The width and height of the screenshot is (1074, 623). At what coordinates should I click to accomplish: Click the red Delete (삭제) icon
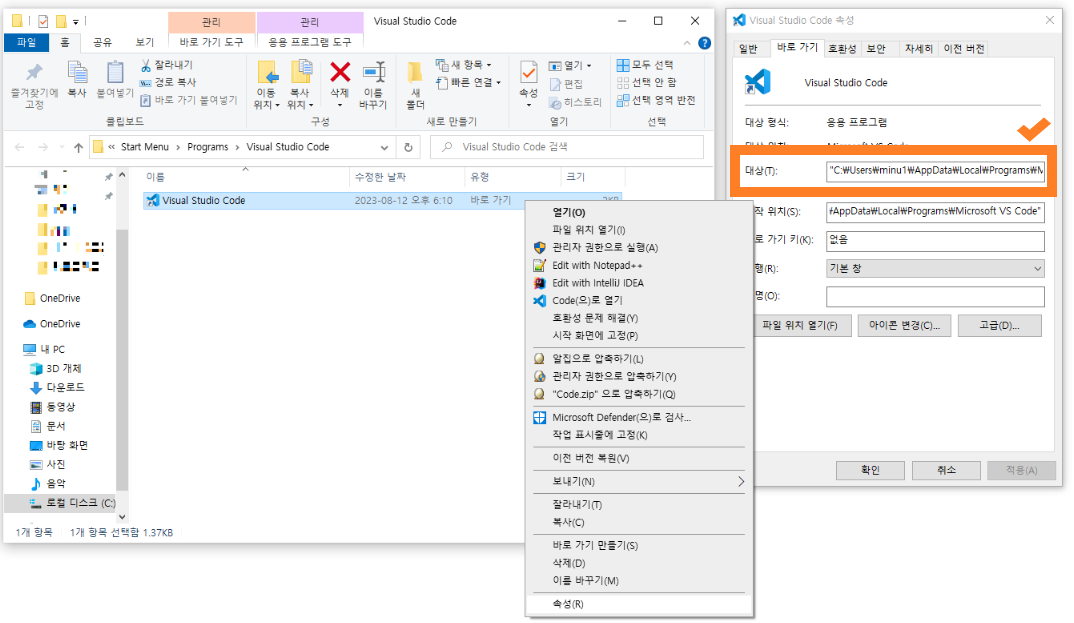(340, 71)
